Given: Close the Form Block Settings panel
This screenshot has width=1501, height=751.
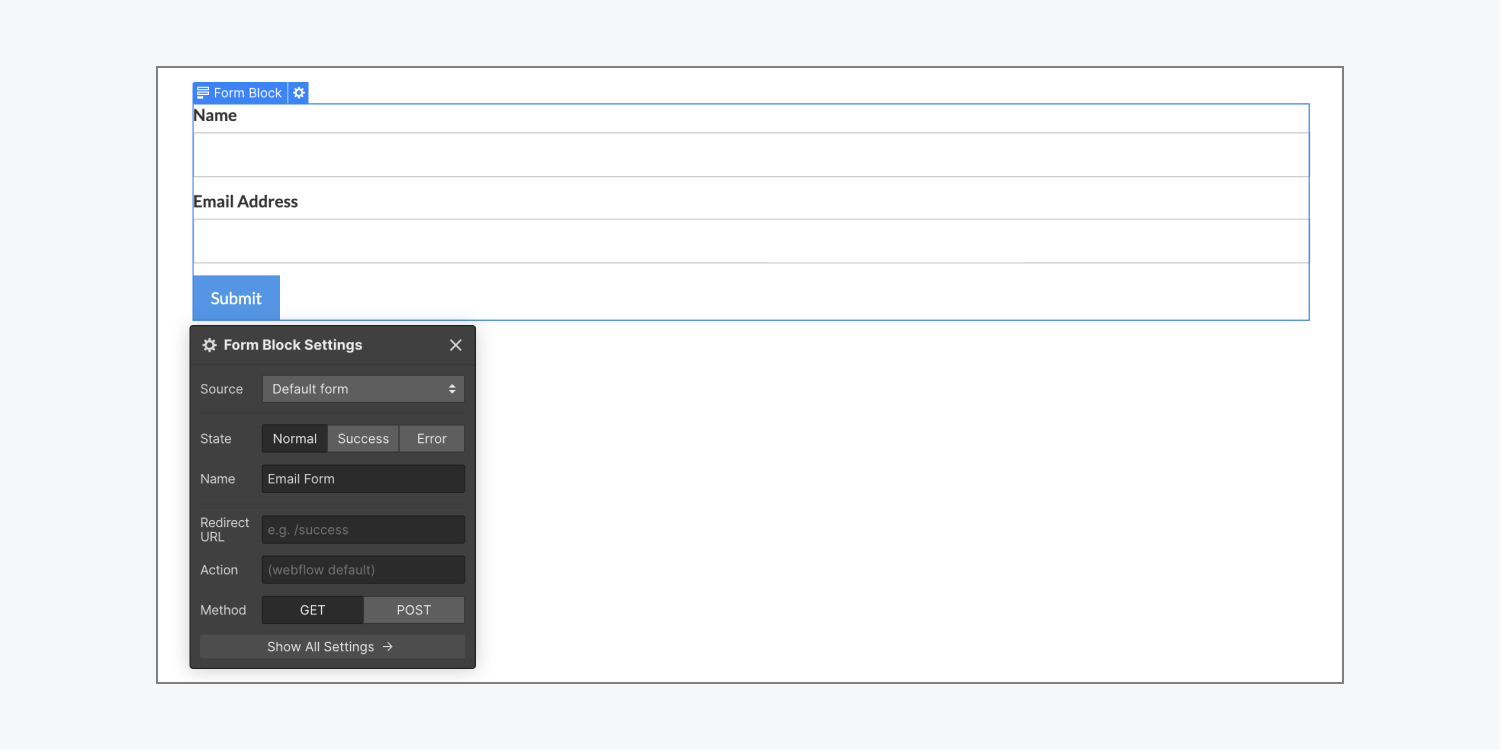Looking at the screenshot, I should pyautogui.click(x=456, y=344).
